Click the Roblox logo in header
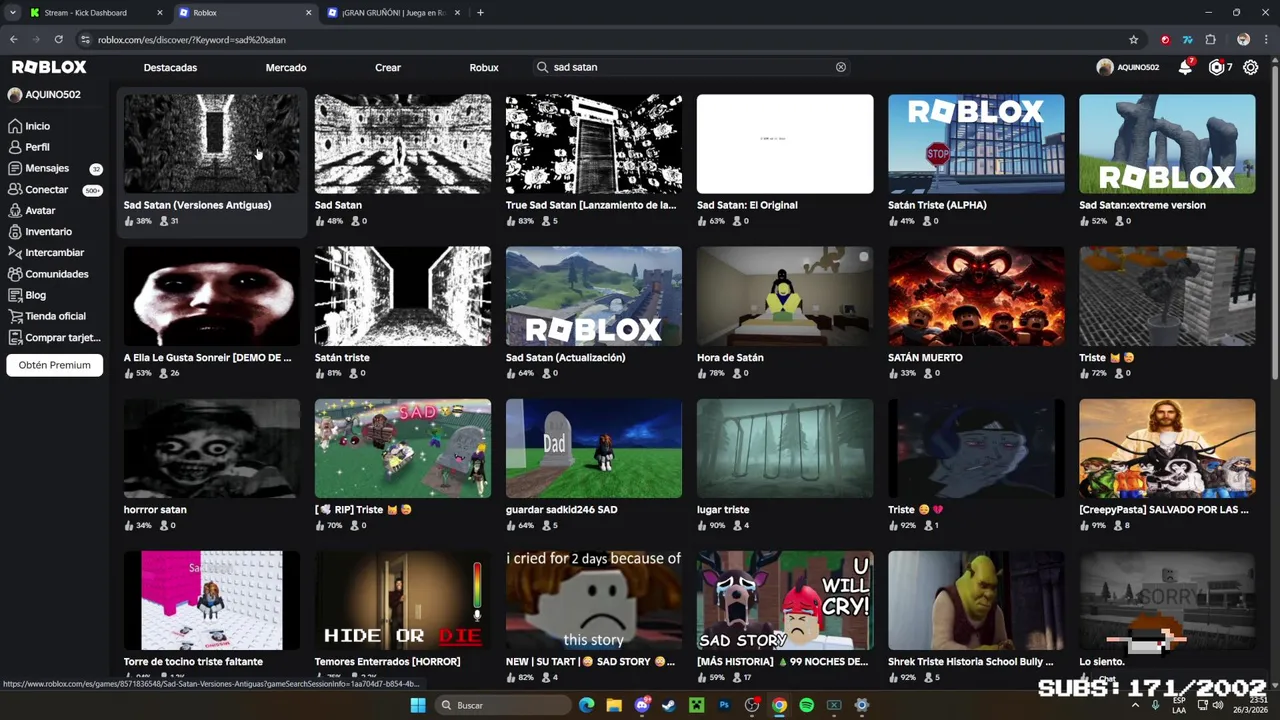Screen dimensions: 1280x720 (x=49, y=67)
